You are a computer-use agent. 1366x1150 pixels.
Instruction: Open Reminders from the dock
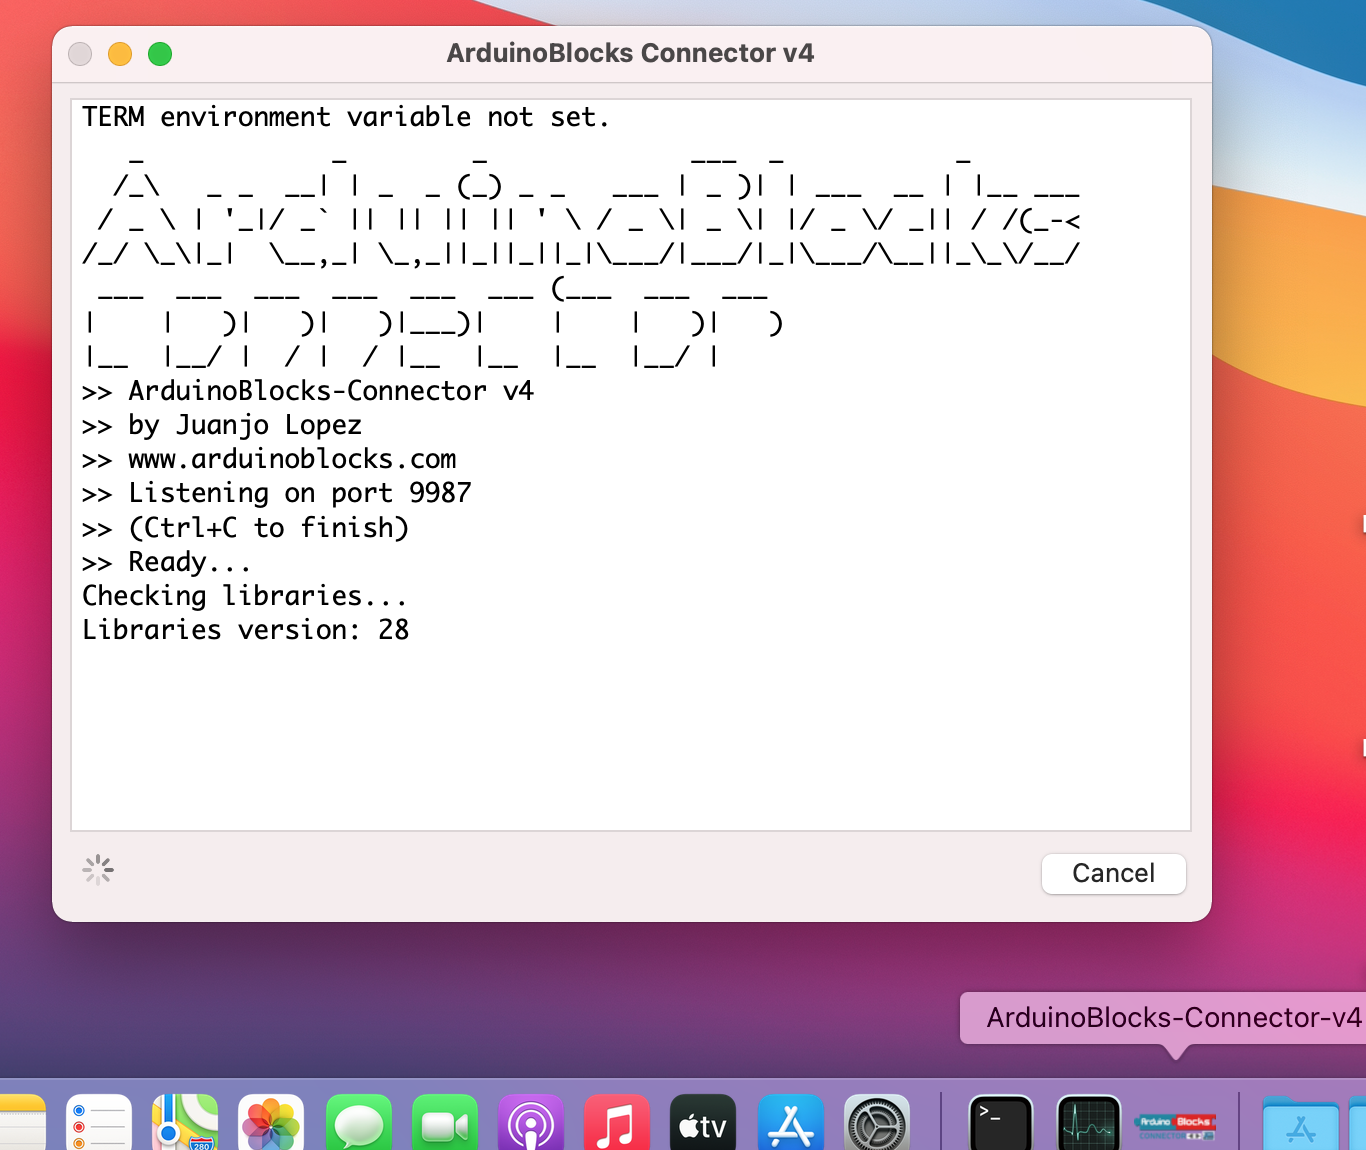99,1123
